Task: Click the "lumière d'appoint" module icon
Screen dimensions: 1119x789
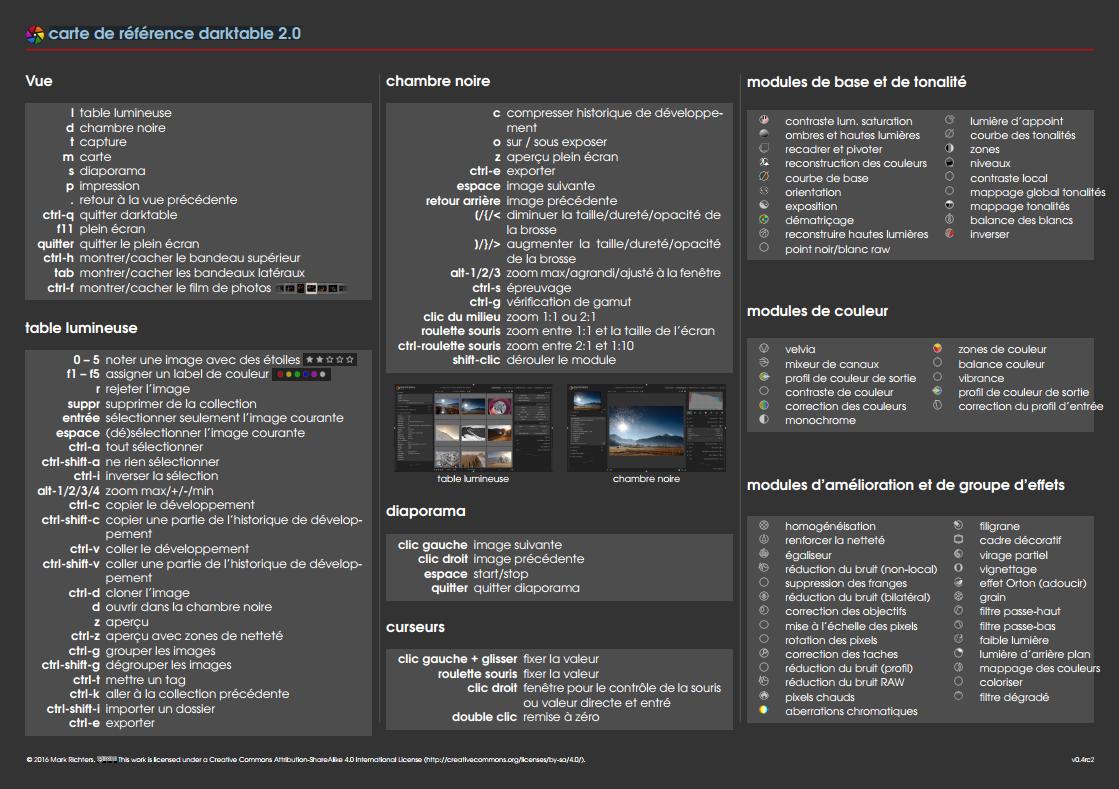Action: point(949,121)
